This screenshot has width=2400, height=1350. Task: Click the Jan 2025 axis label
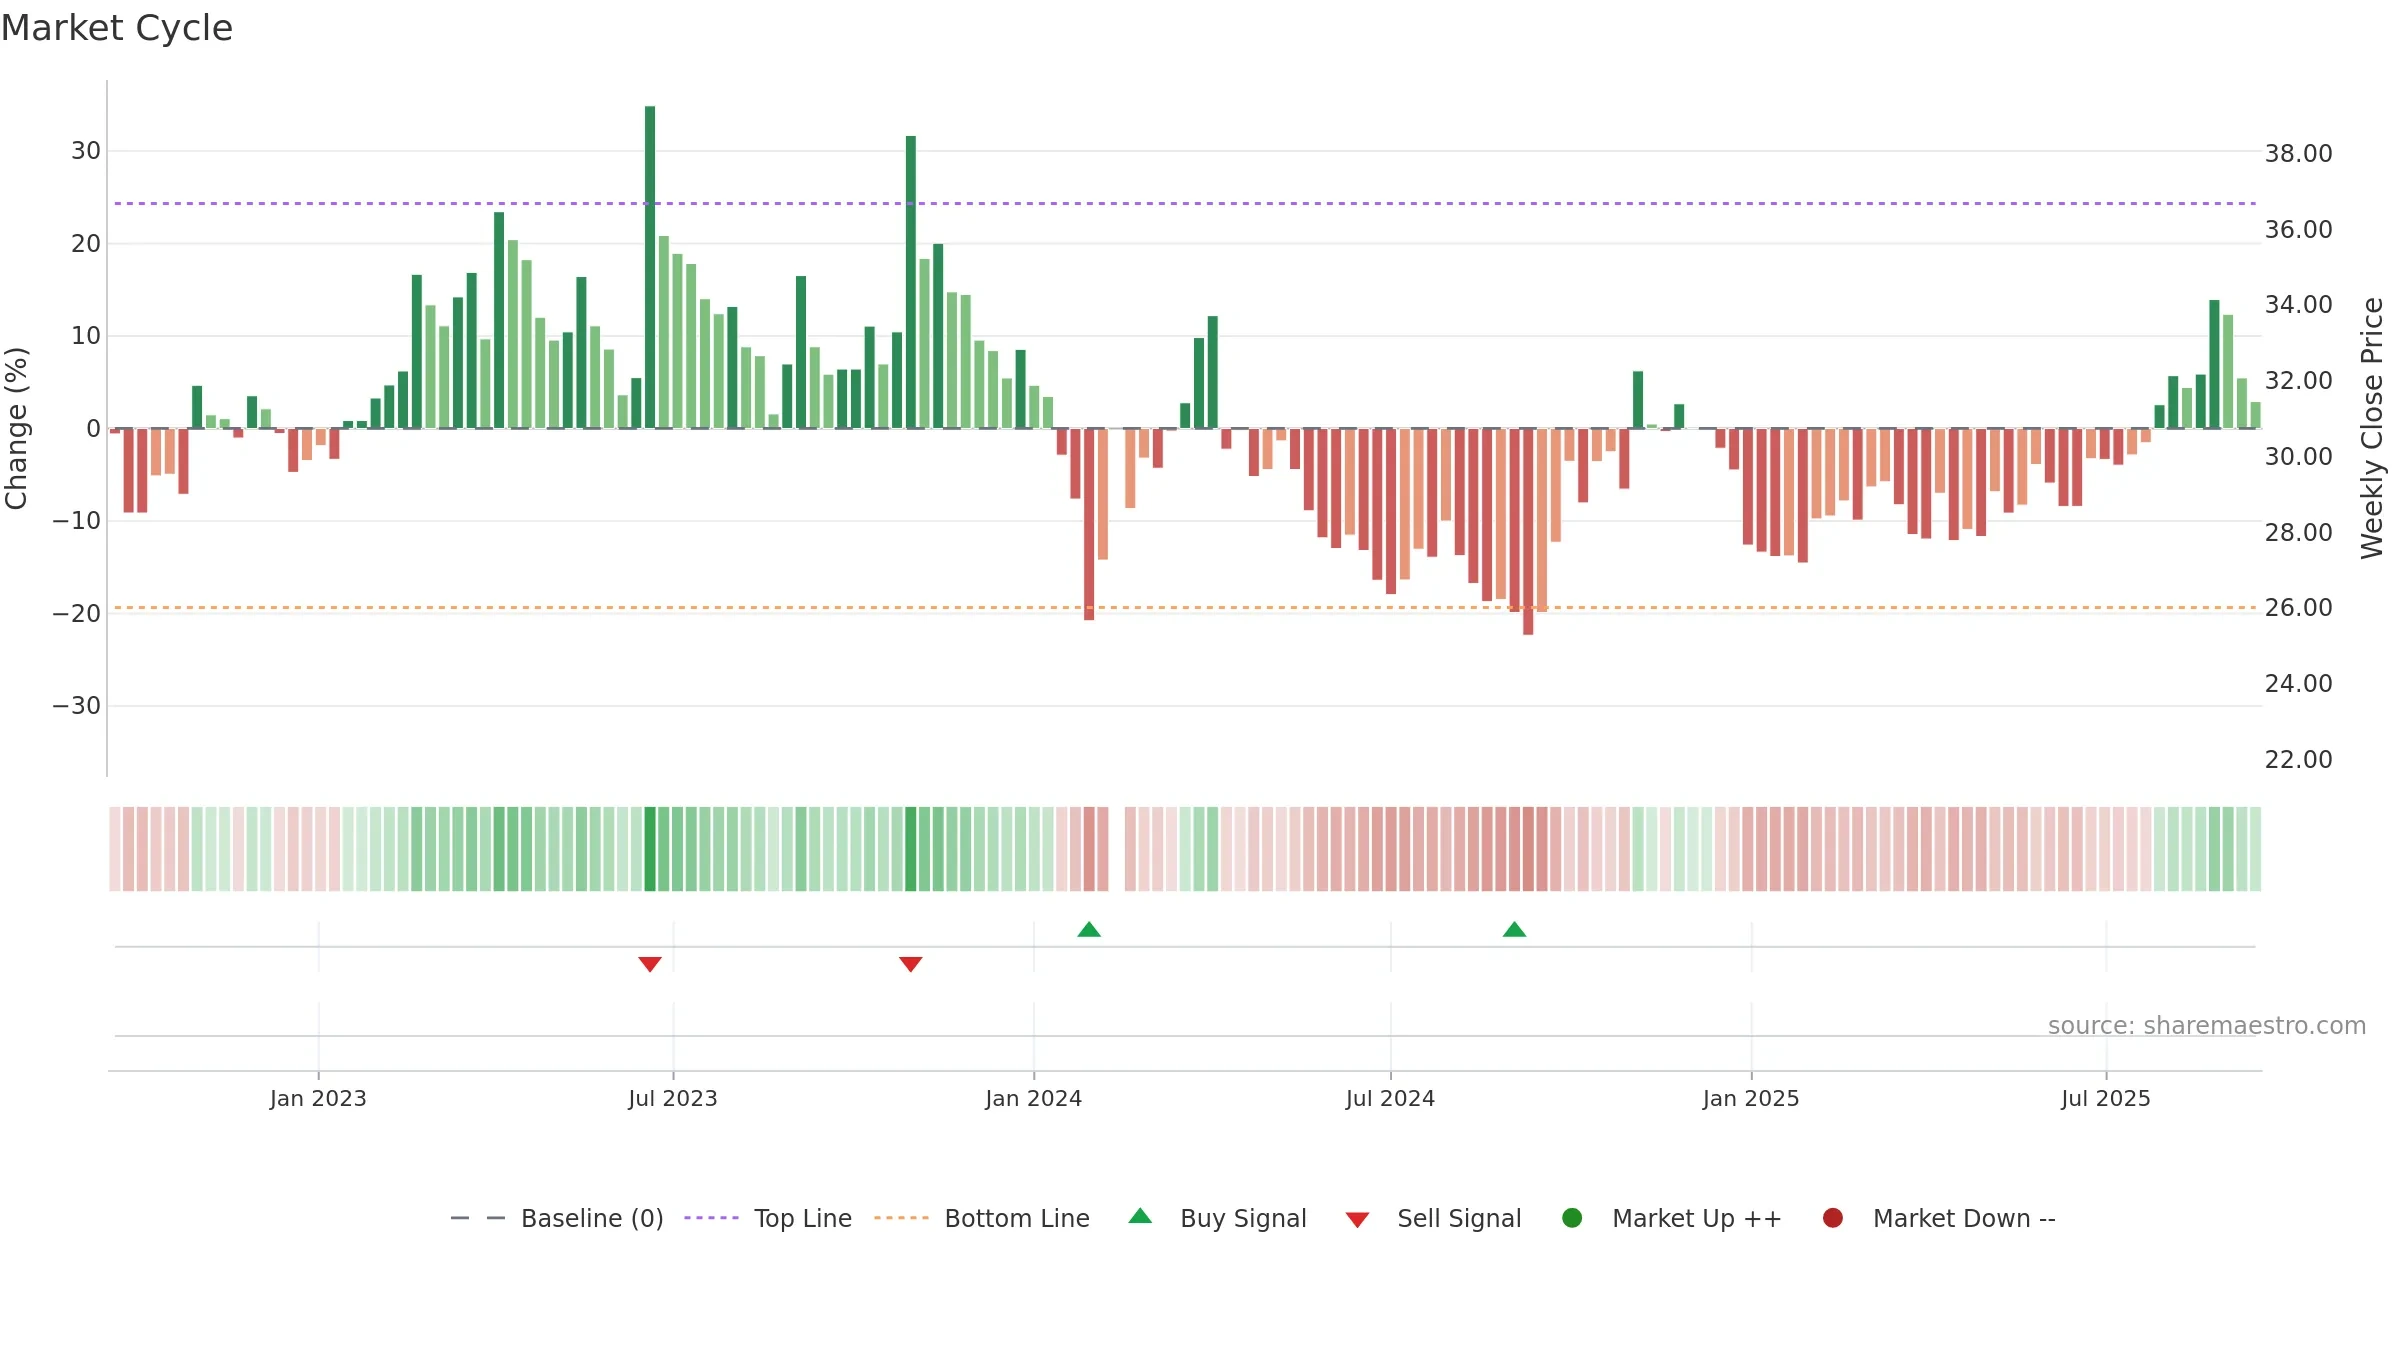pyautogui.click(x=1751, y=1099)
